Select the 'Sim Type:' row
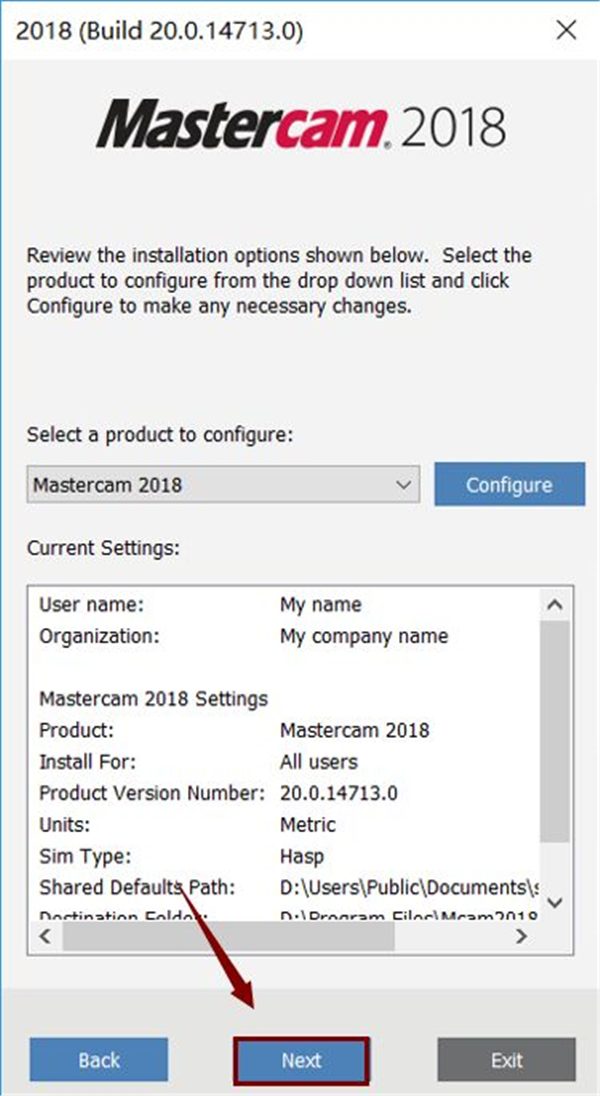Screen dimensions: 600x1096 click(285, 856)
